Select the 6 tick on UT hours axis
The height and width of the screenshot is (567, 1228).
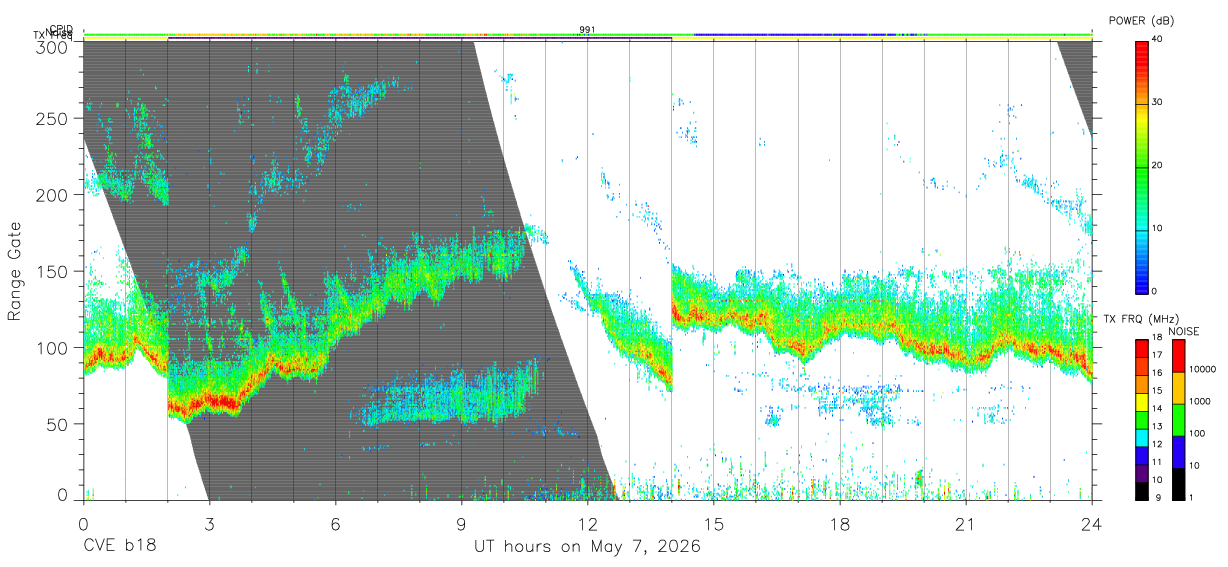click(x=335, y=523)
